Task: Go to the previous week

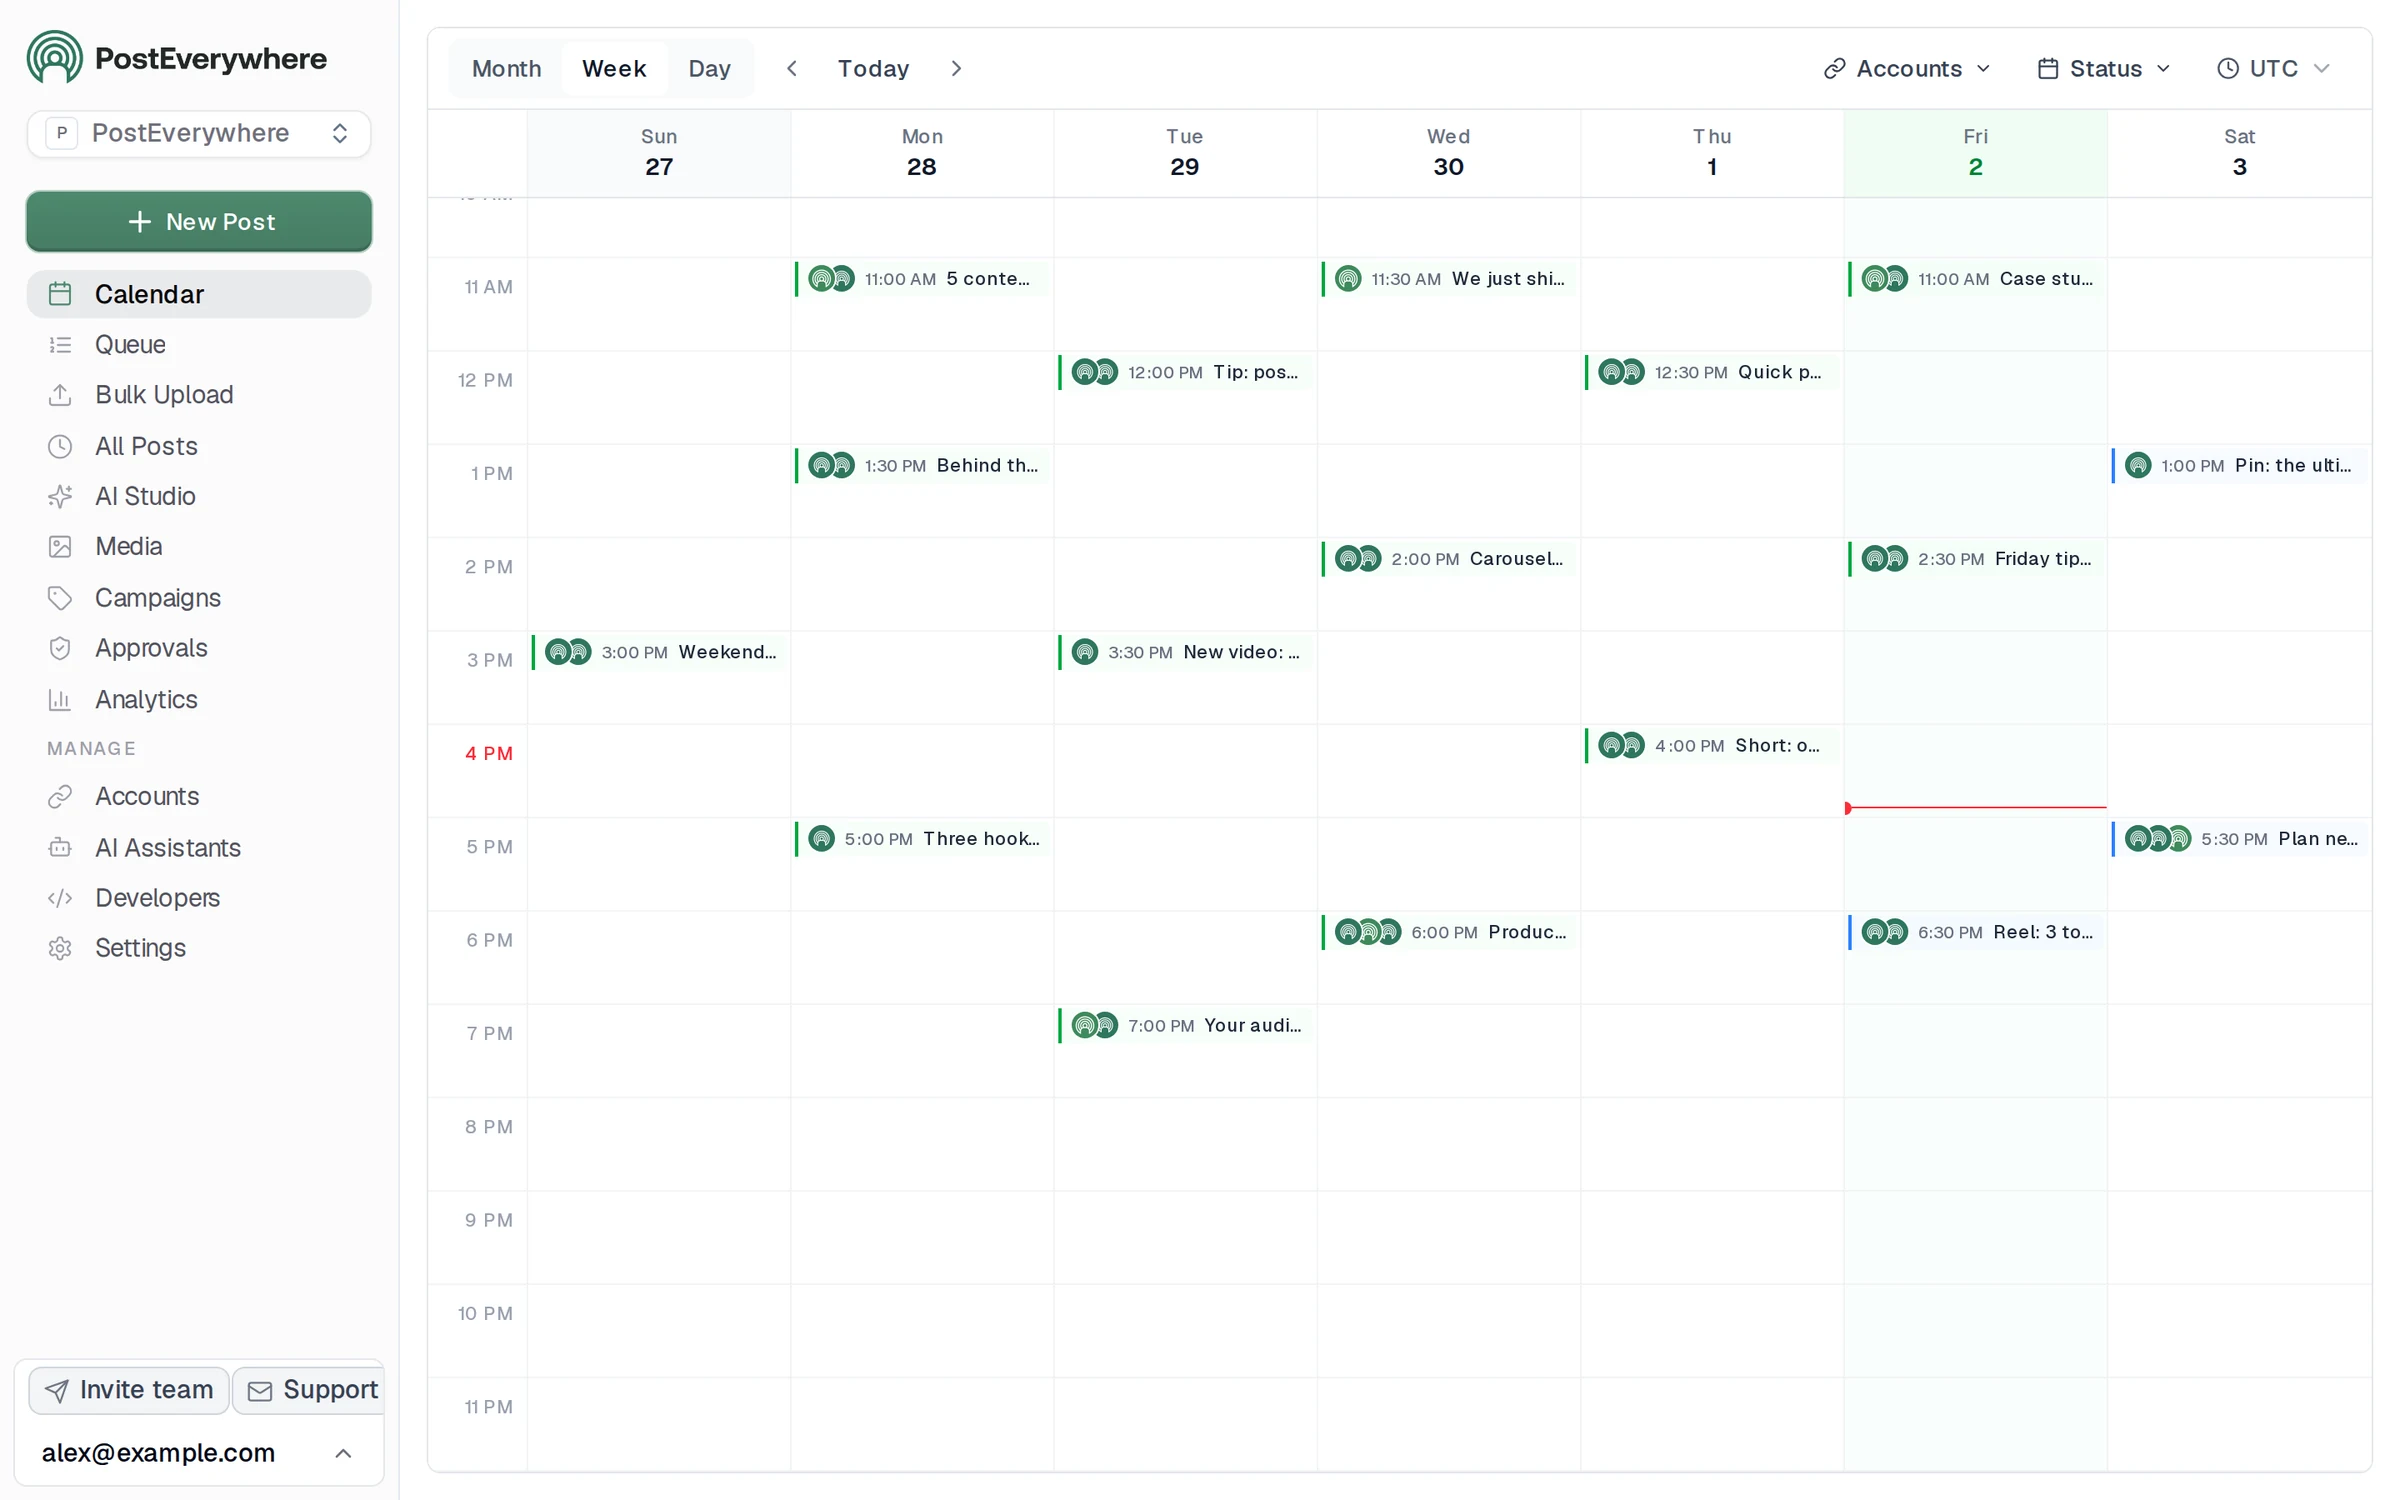Action: coord(791,68)
